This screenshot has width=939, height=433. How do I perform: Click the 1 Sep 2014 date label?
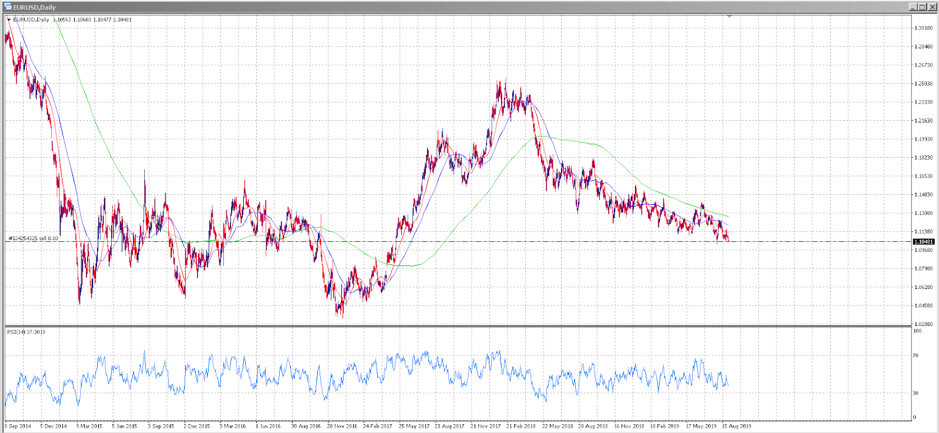16,428
